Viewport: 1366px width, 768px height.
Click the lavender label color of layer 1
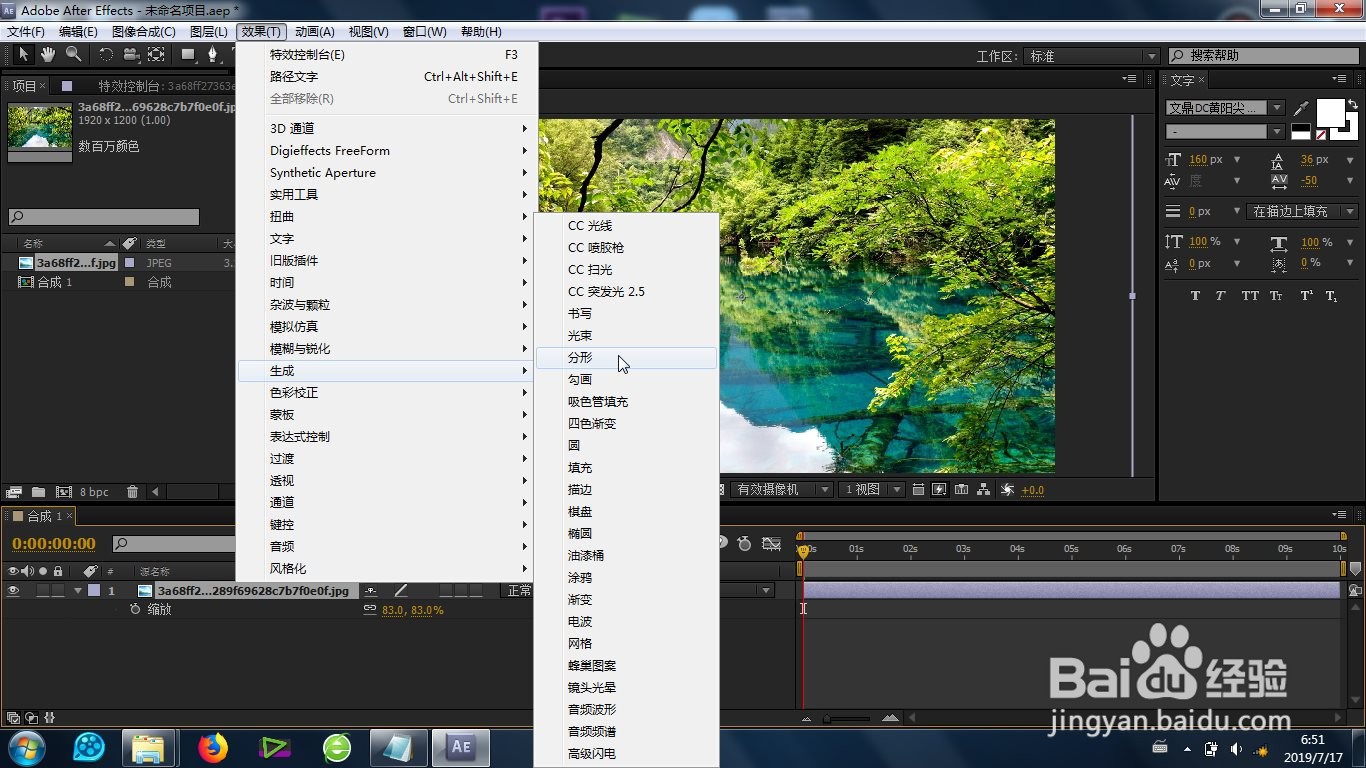(x=94, y=591)
